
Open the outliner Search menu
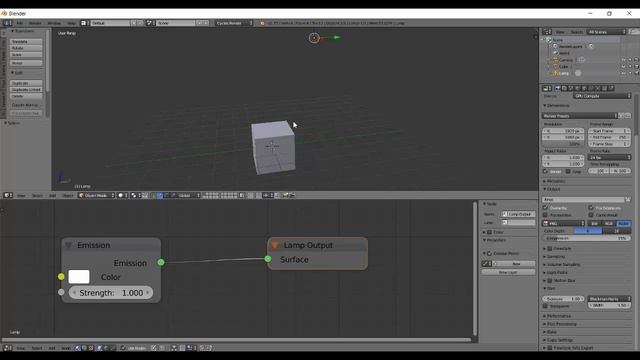tap(576, 32)
